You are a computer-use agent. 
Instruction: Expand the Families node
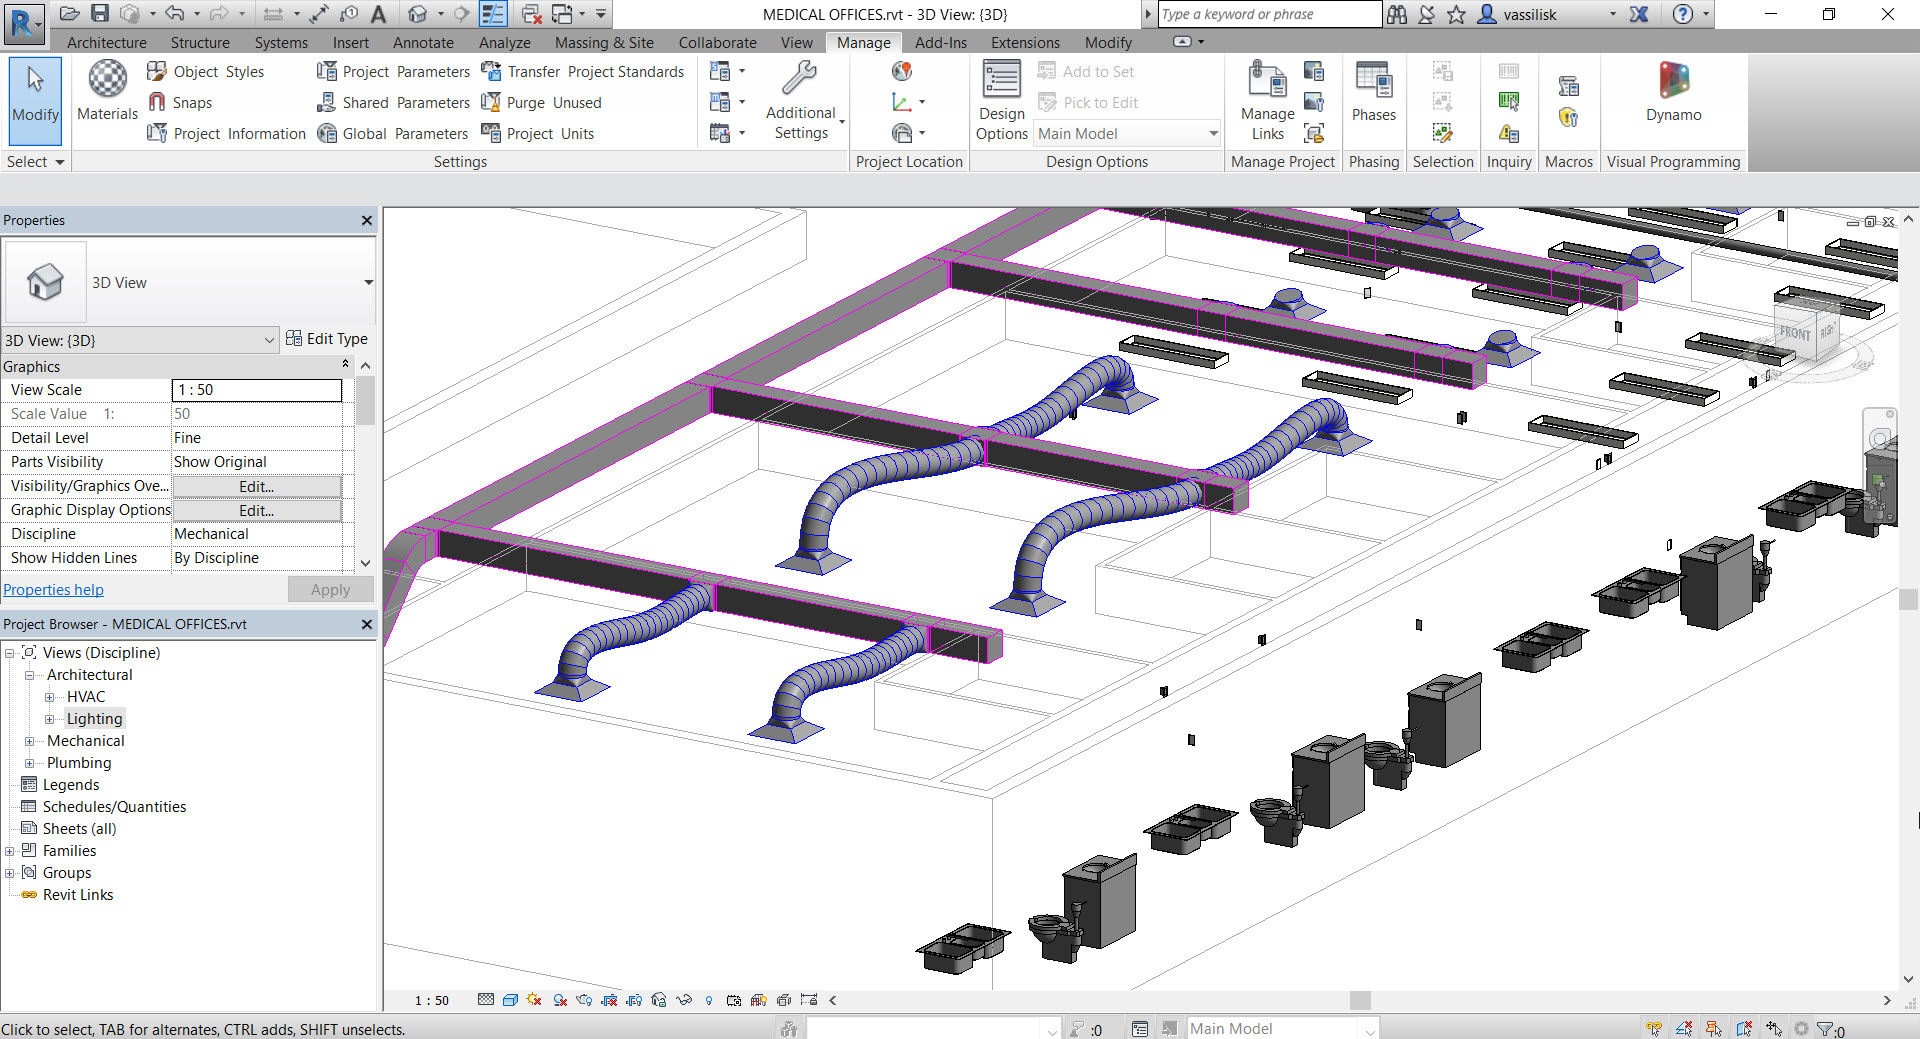(x=10, y=851)
